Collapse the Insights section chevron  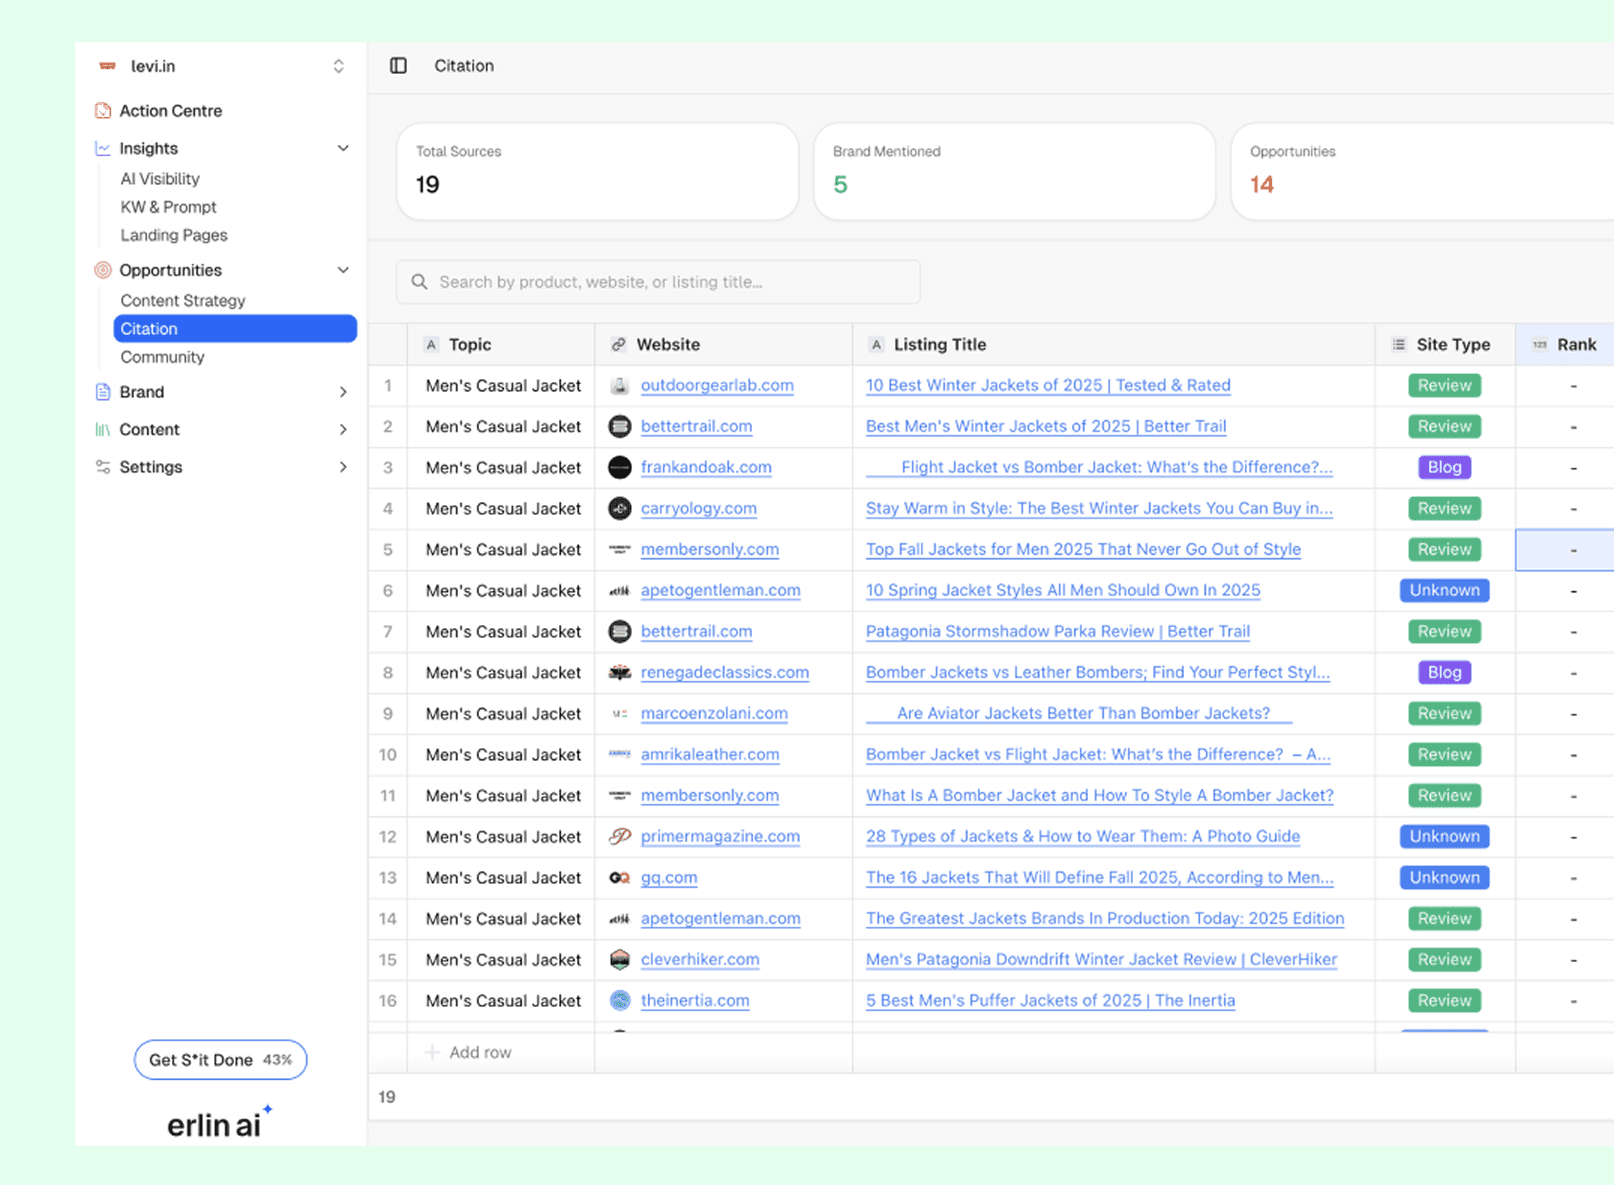click(x=343, y=148)
